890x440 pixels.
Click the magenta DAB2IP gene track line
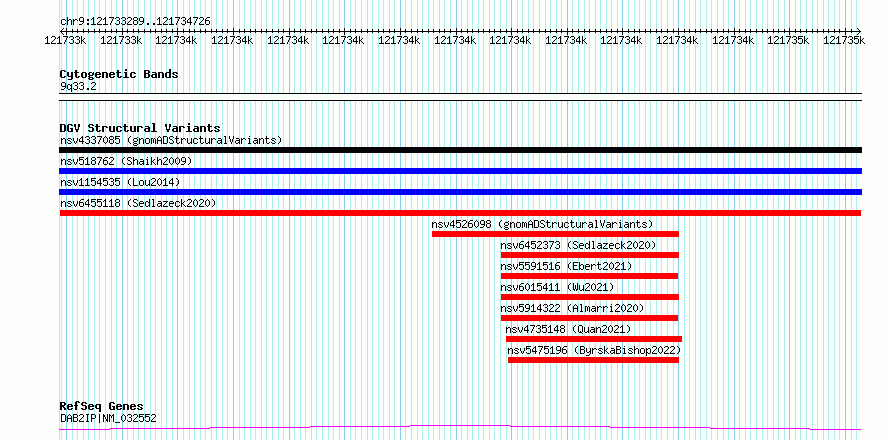pos(460,427)
